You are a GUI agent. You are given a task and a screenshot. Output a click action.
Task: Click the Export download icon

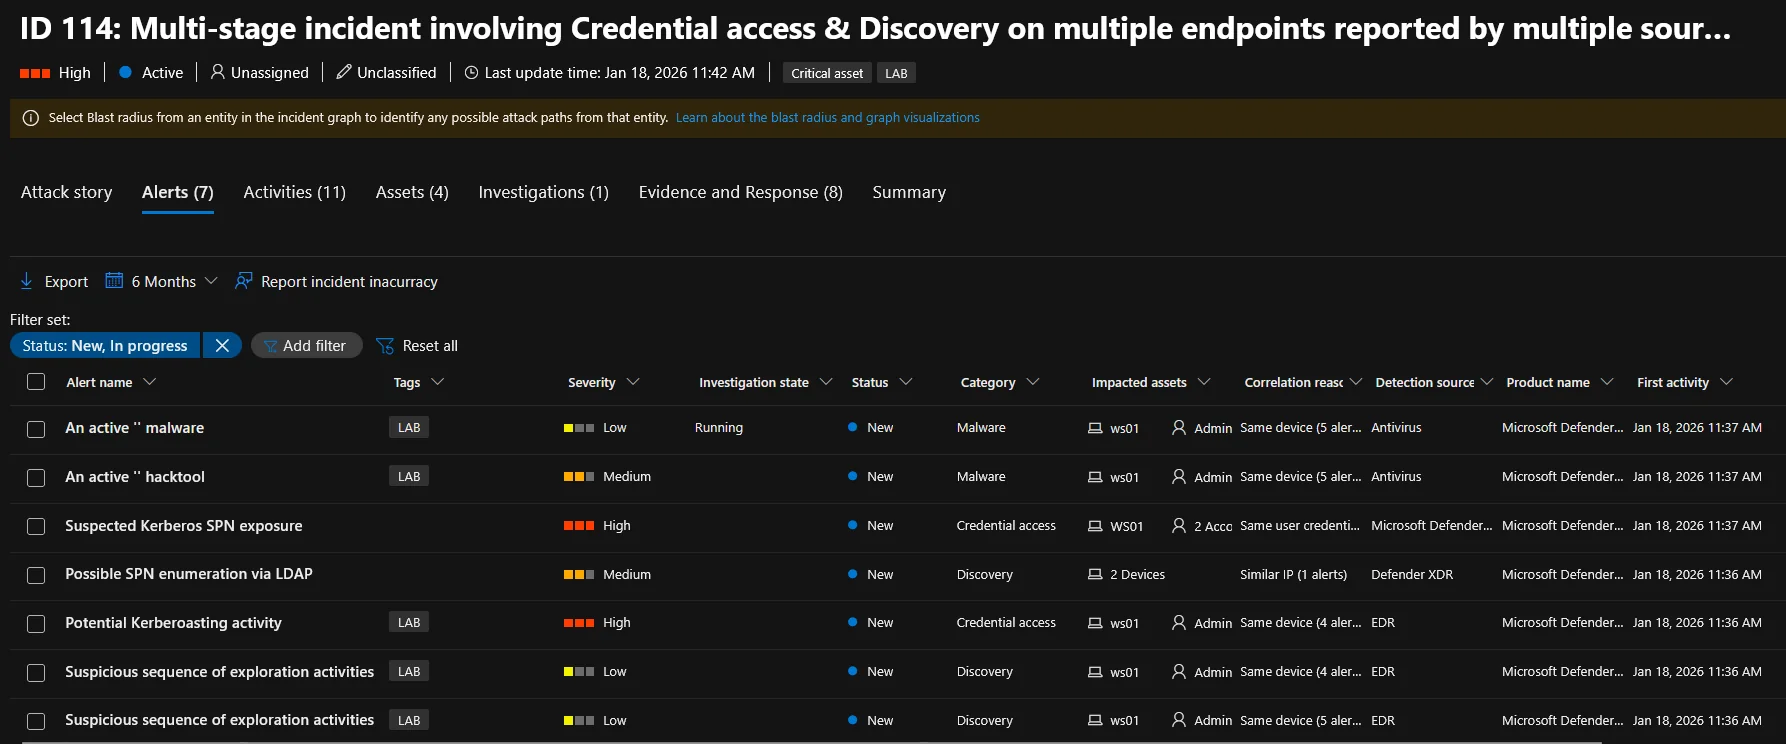(27, 281)
